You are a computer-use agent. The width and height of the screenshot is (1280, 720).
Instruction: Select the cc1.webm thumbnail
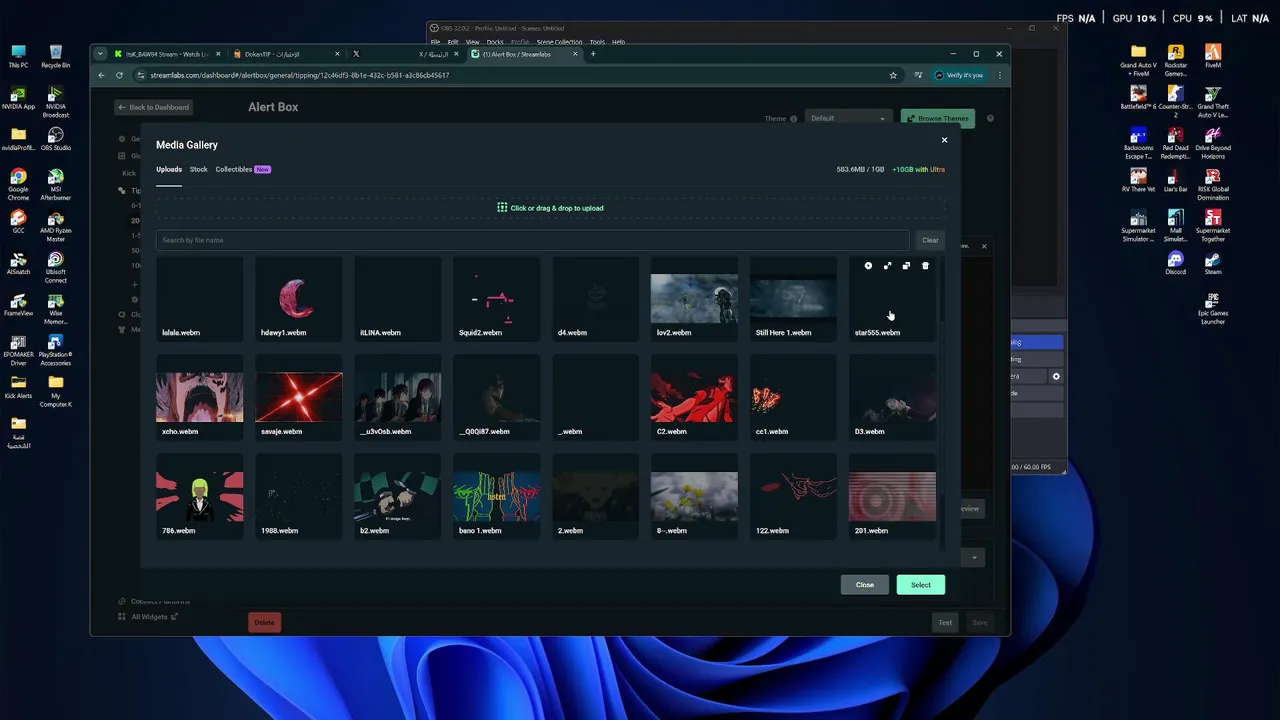pos(793,397)
